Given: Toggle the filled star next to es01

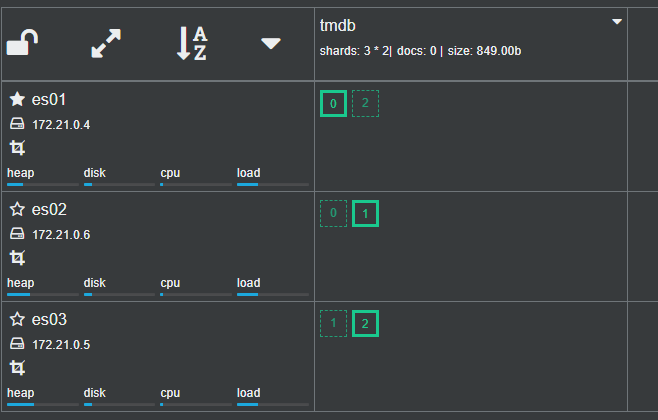Looking at the screenshot, I should 17,99.
